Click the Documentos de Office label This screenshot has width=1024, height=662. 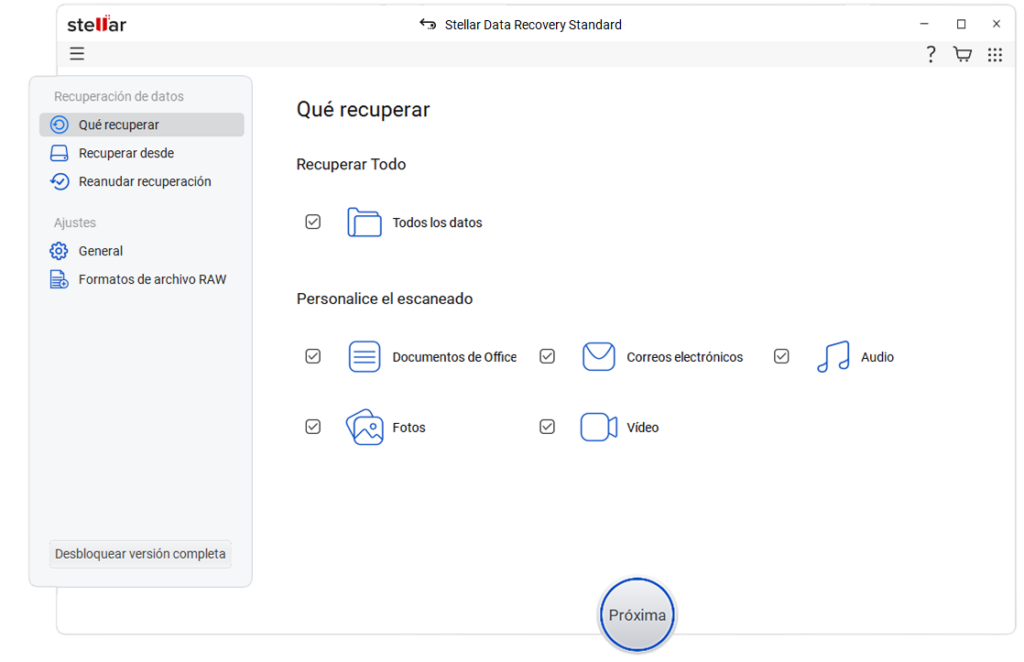pos(455,357)
